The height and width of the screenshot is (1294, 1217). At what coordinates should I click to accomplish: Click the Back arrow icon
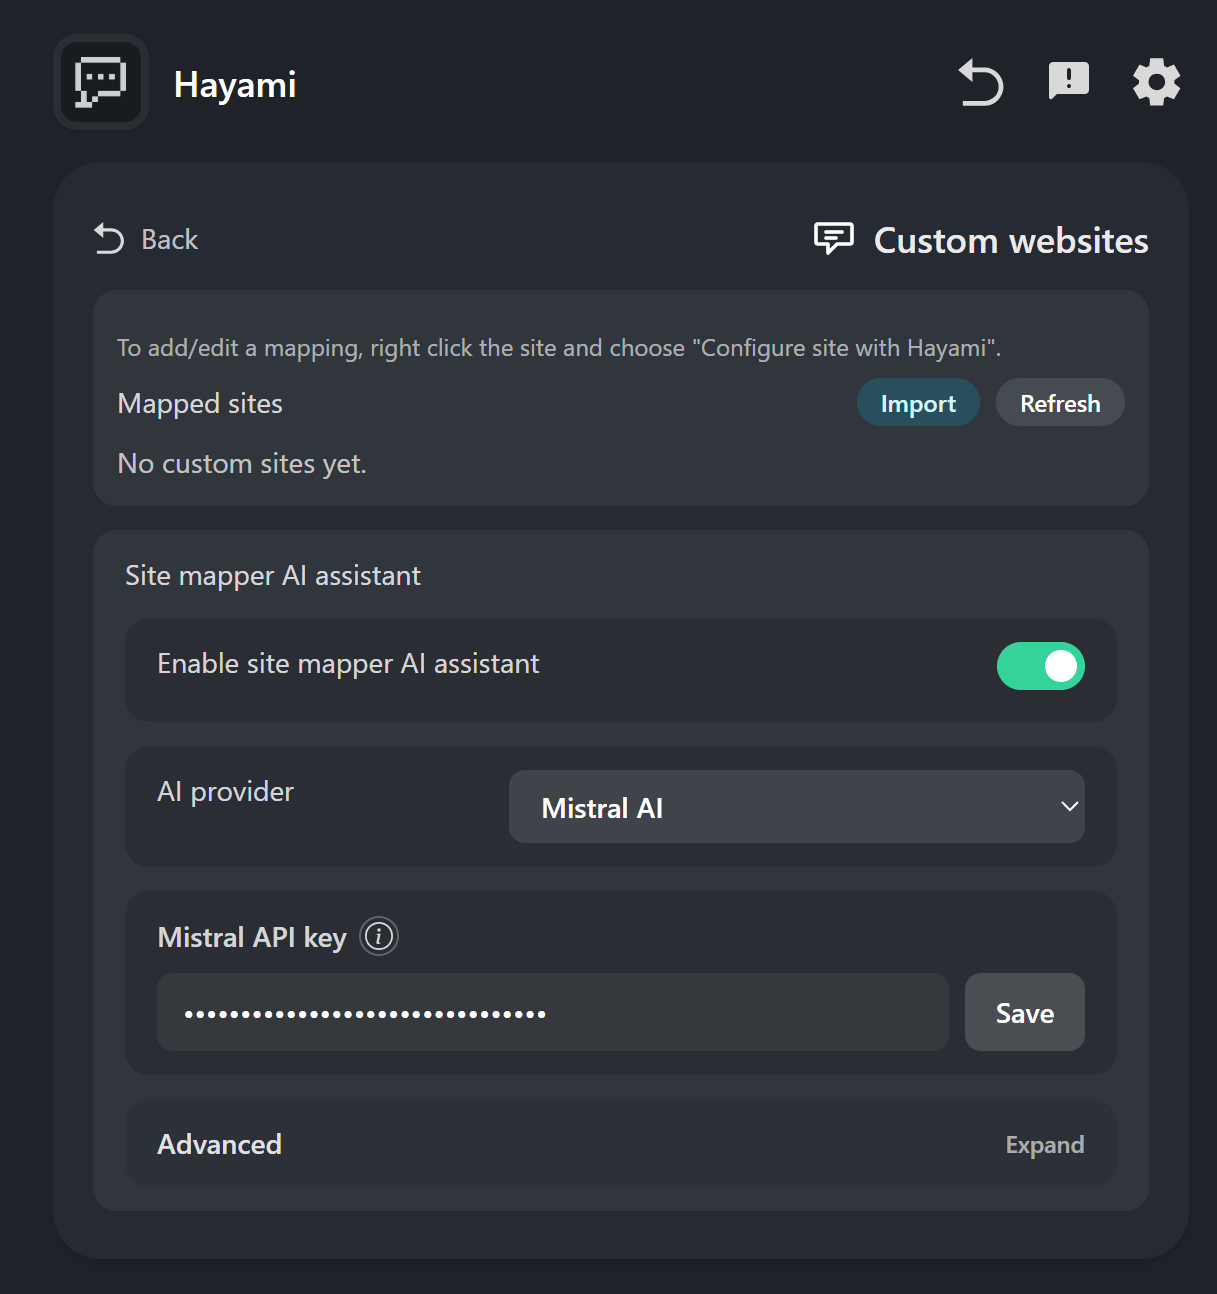[109, 239]
